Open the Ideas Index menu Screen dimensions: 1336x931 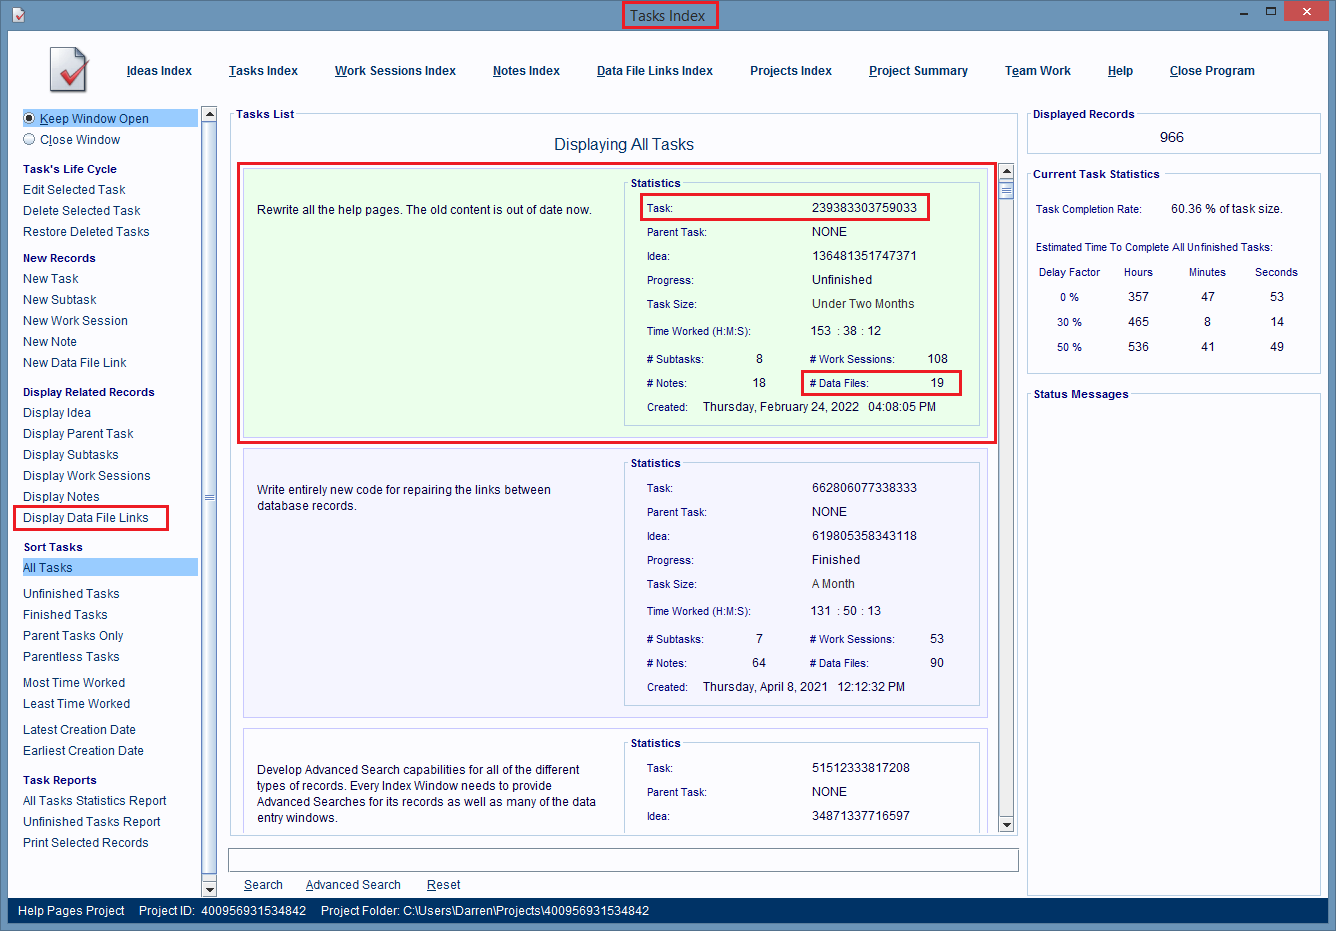159,71
